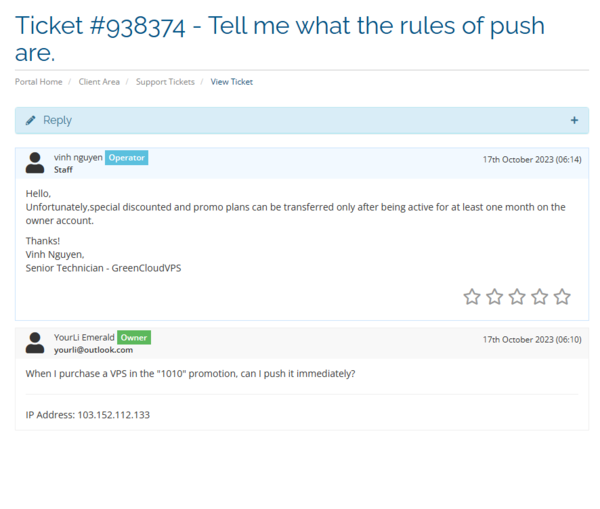Viewport: 600px width, 509px height.
Task: Rate the reply one star
Action: (472, 296)
